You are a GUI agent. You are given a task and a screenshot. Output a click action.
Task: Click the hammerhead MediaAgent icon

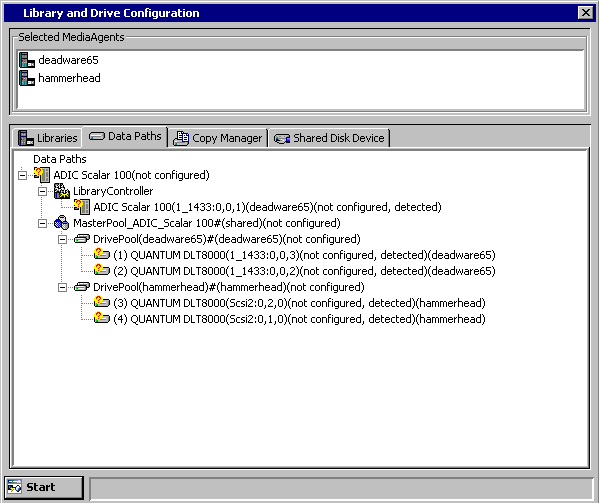pyautogui.click(x=27, y=78)
